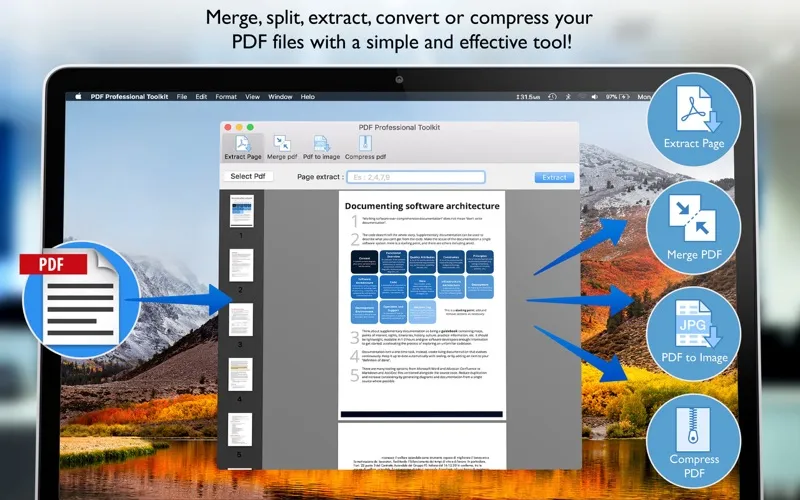Screen dimensions: 800x500
Task: Open the File menu
Action: pos(182,96)
